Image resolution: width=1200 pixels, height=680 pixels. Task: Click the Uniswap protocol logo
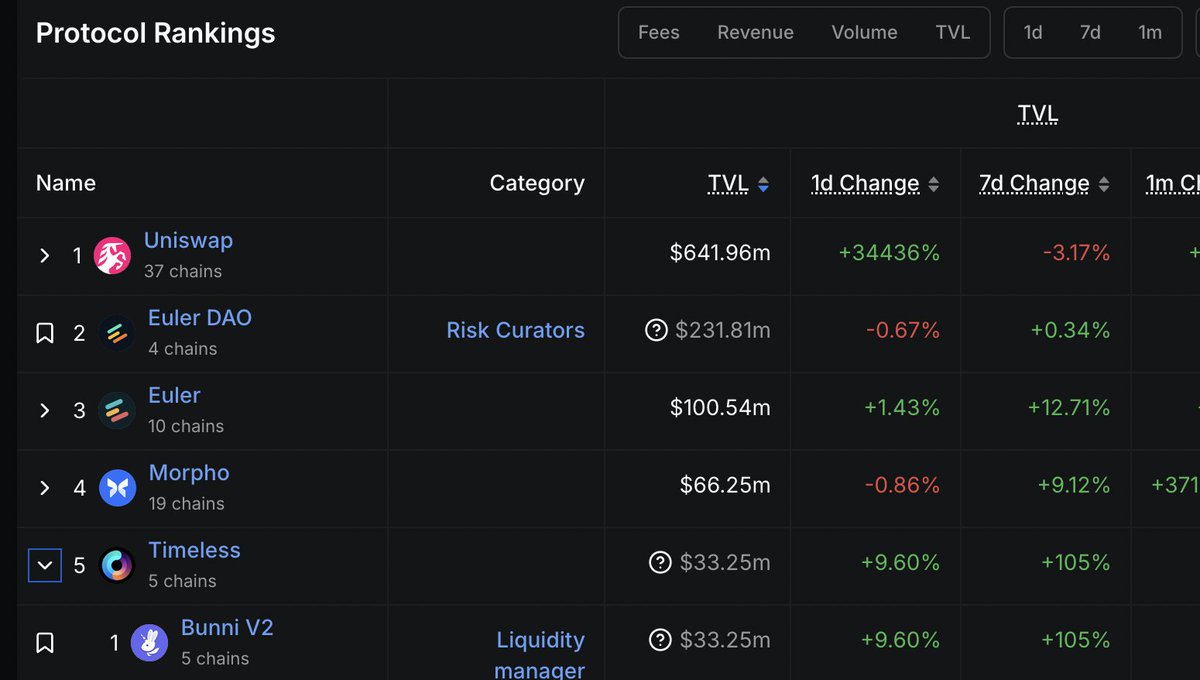tap(112, 256)
